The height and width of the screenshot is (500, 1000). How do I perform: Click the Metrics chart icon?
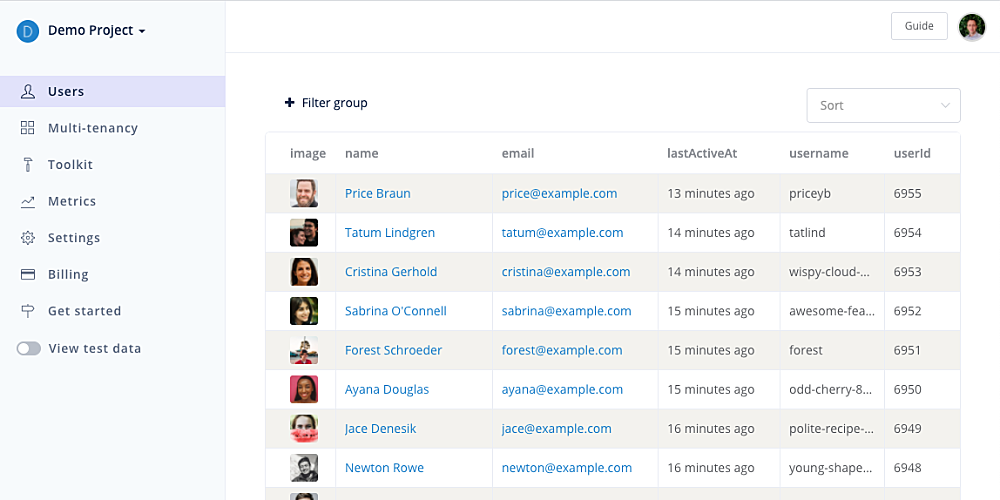pos(27,202)
